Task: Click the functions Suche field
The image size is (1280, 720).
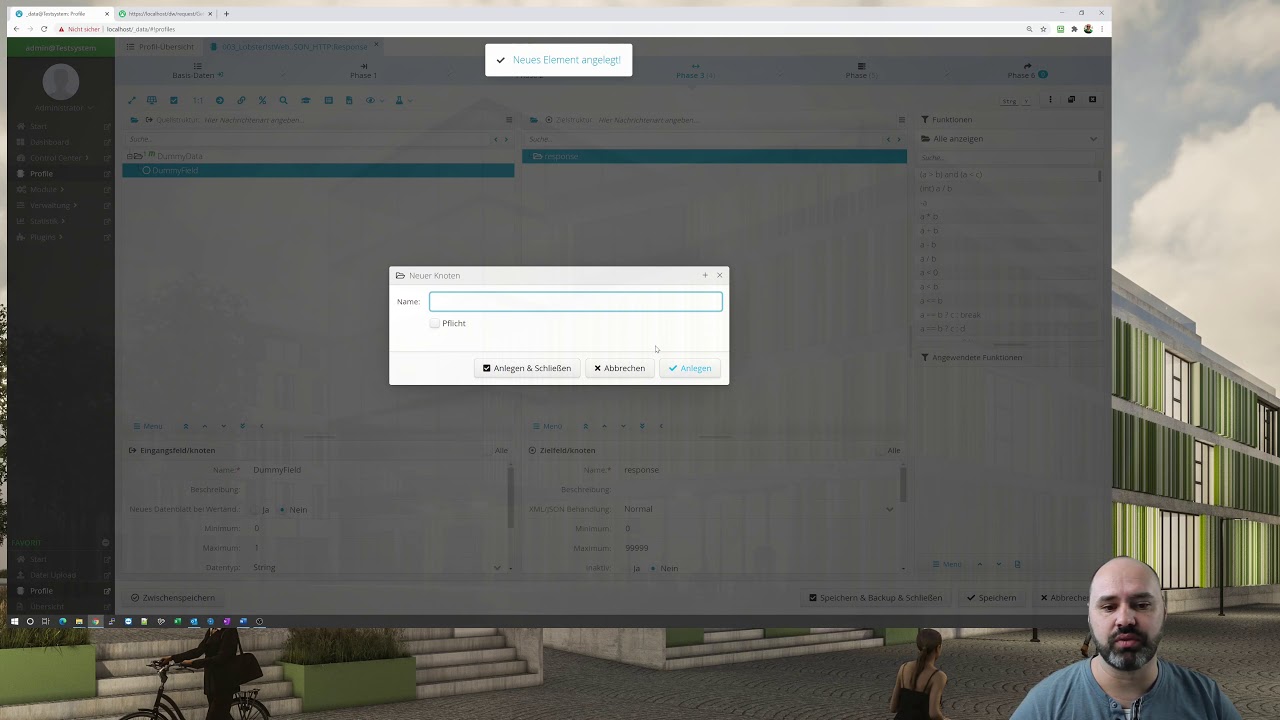Action: click(1008, 157)
